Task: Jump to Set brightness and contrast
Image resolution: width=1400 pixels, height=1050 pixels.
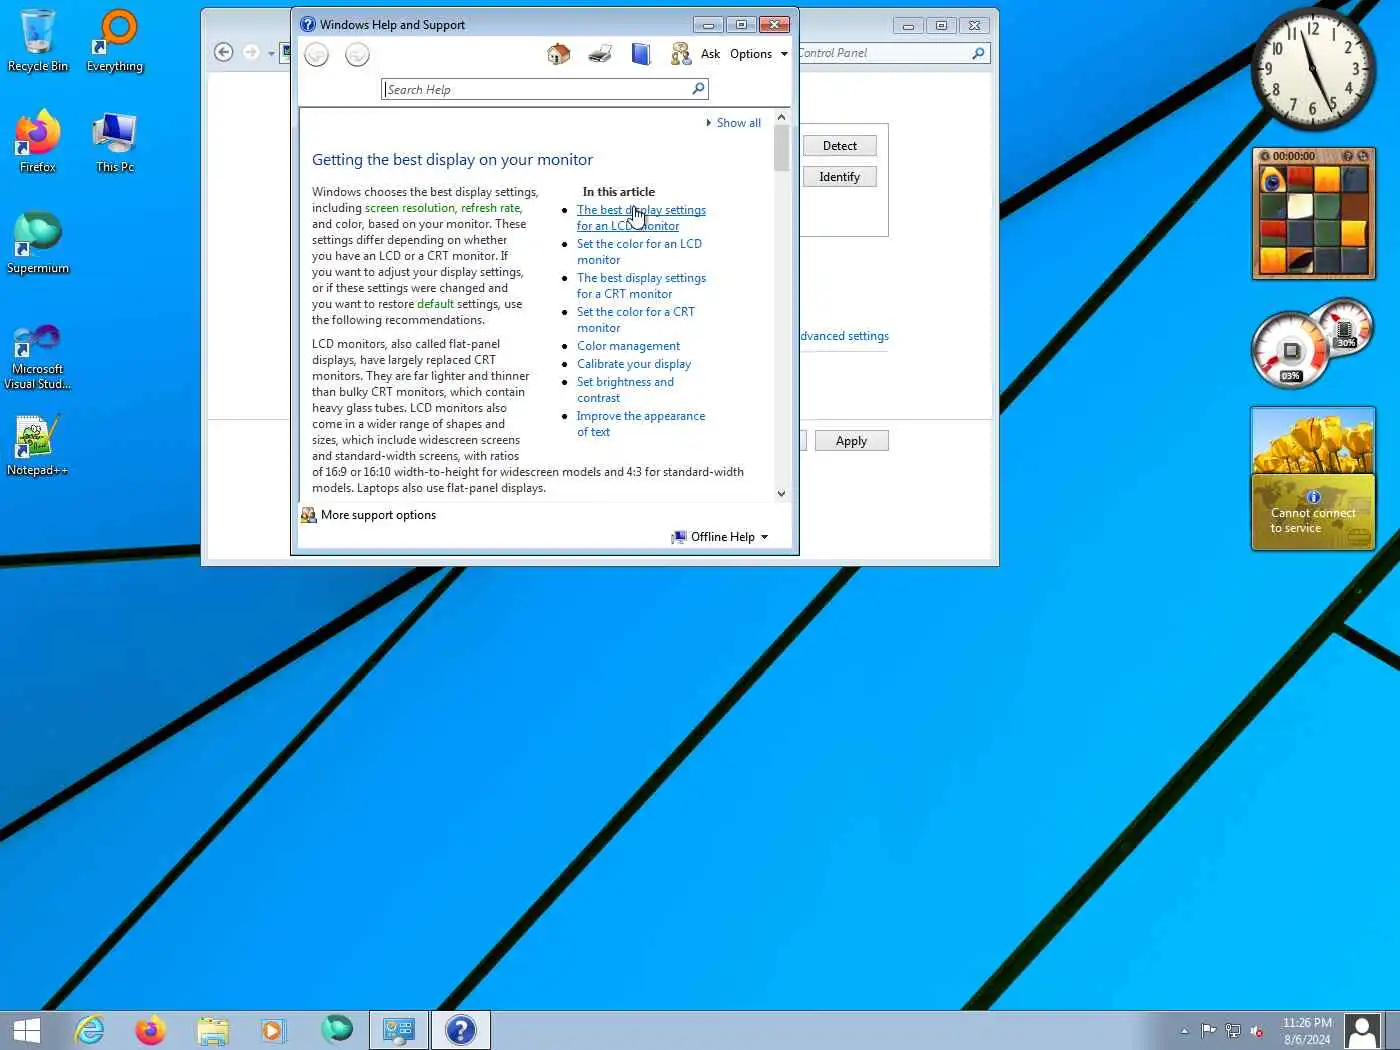Action: pyautogui.click(x=625, y=390)
